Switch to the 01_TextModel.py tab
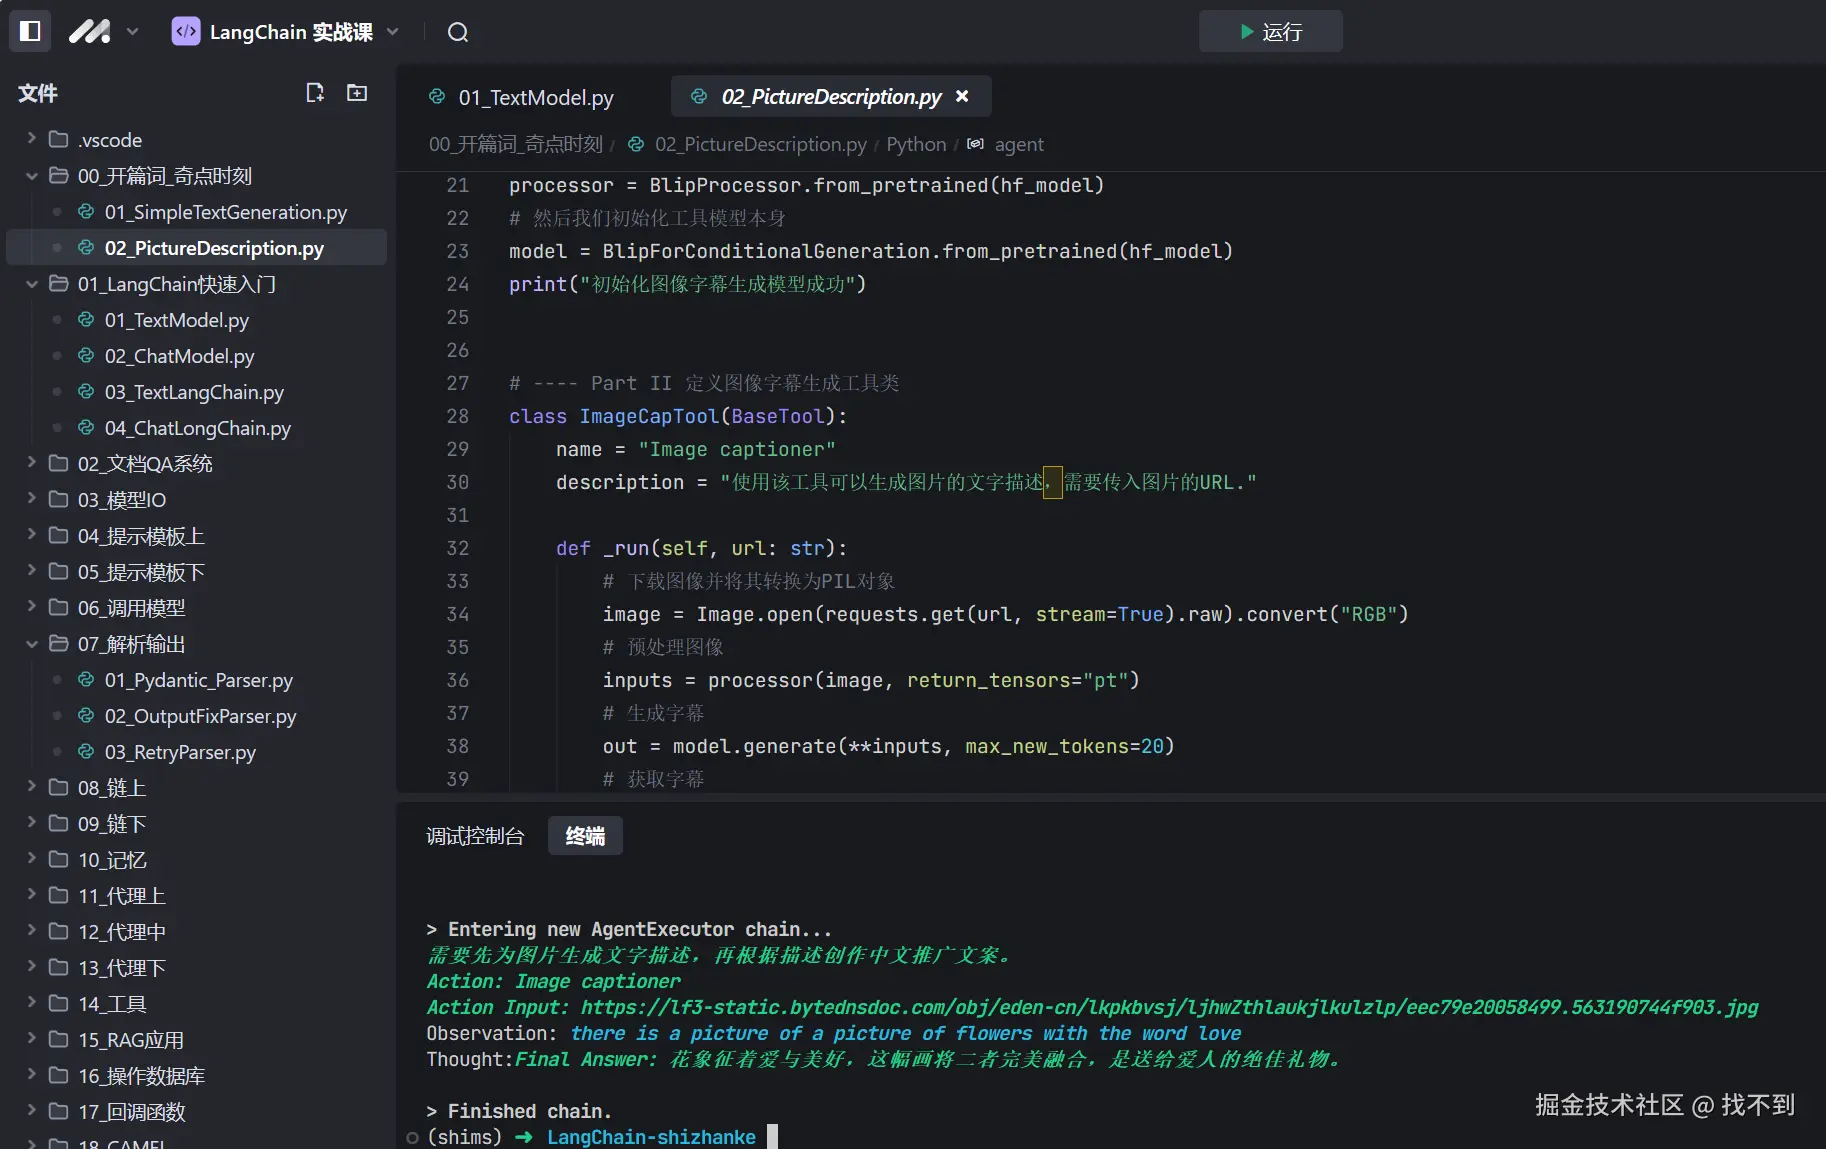The width and height of the screenshot is (1826, 1149). [535, 97]
